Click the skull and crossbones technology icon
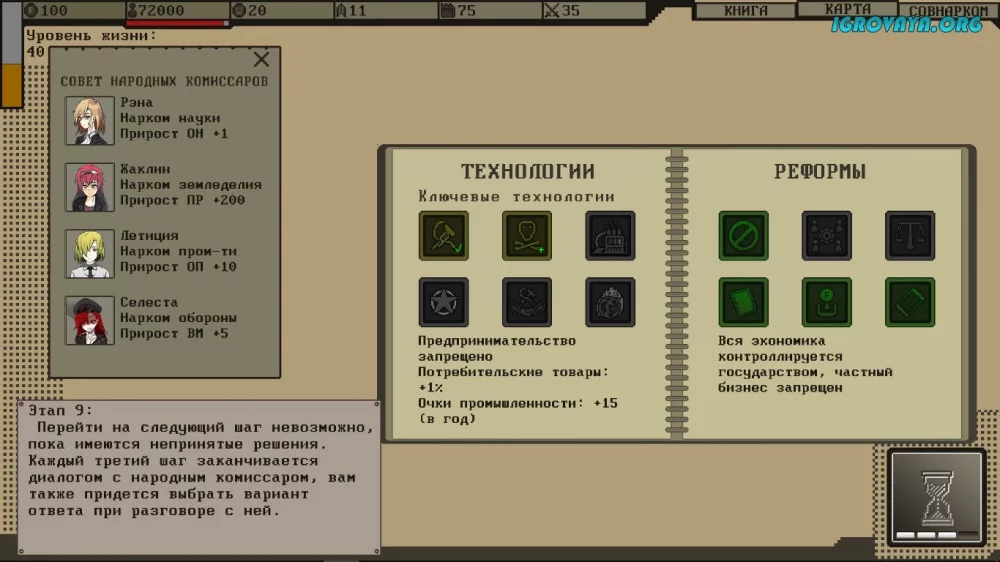The width and height of the screenshot is (1000, 562). [526, 236]
